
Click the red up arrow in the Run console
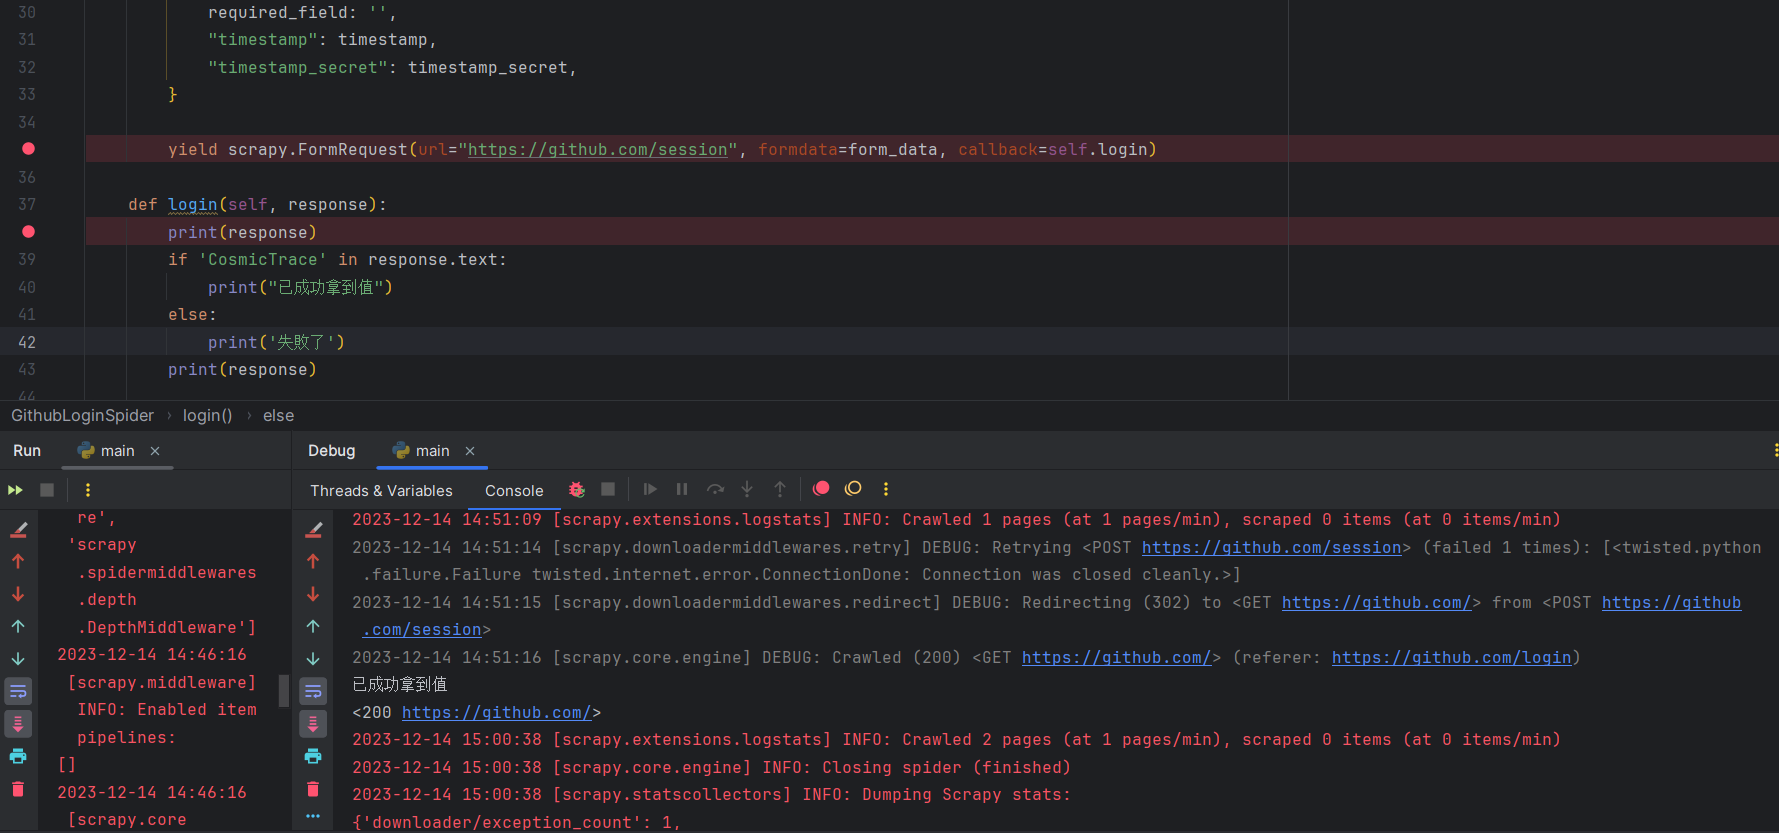pos(18,561)
